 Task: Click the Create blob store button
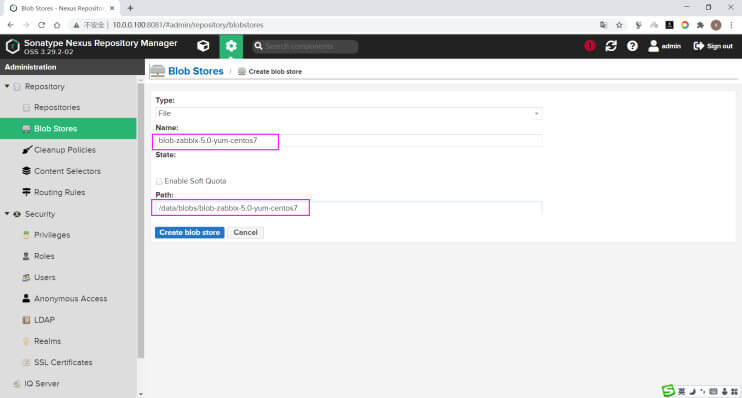(x=189, y=232)
